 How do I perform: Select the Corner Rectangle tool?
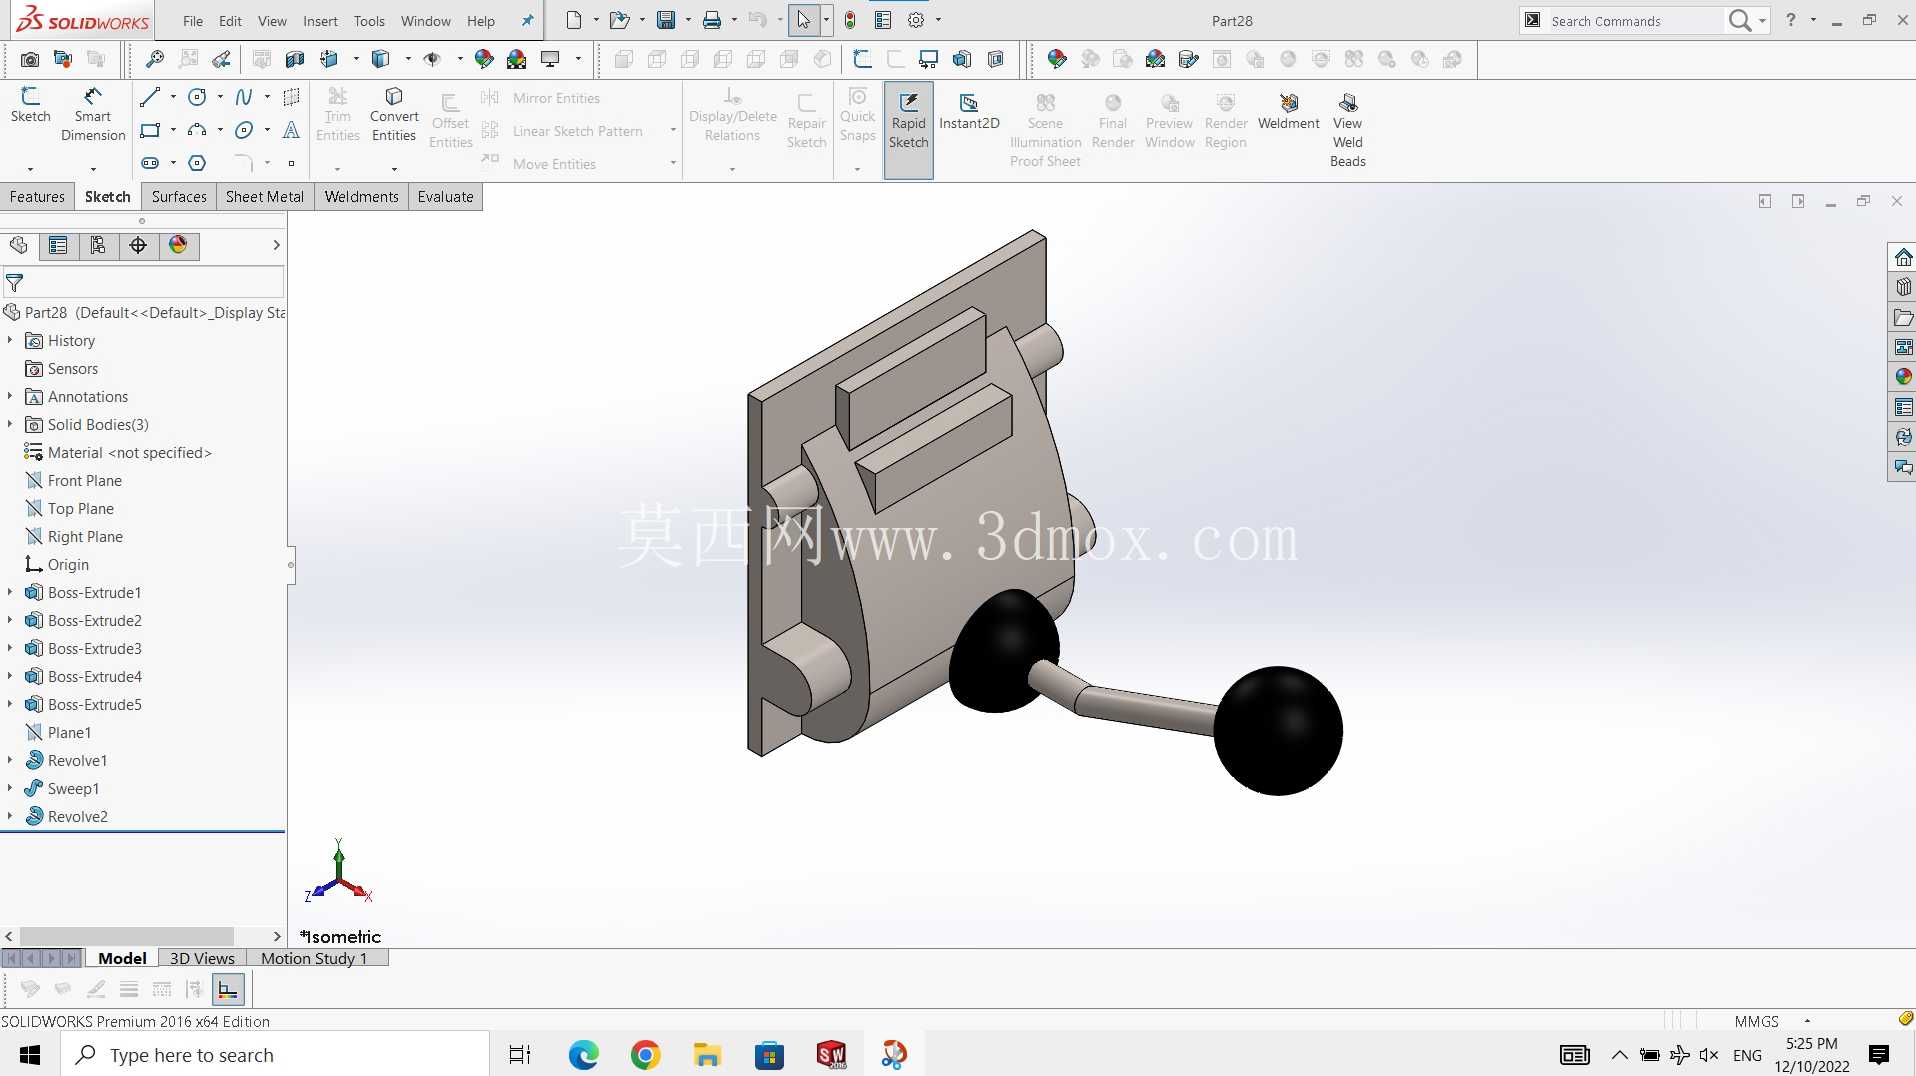pyautogui.click(x=150, y=130)
